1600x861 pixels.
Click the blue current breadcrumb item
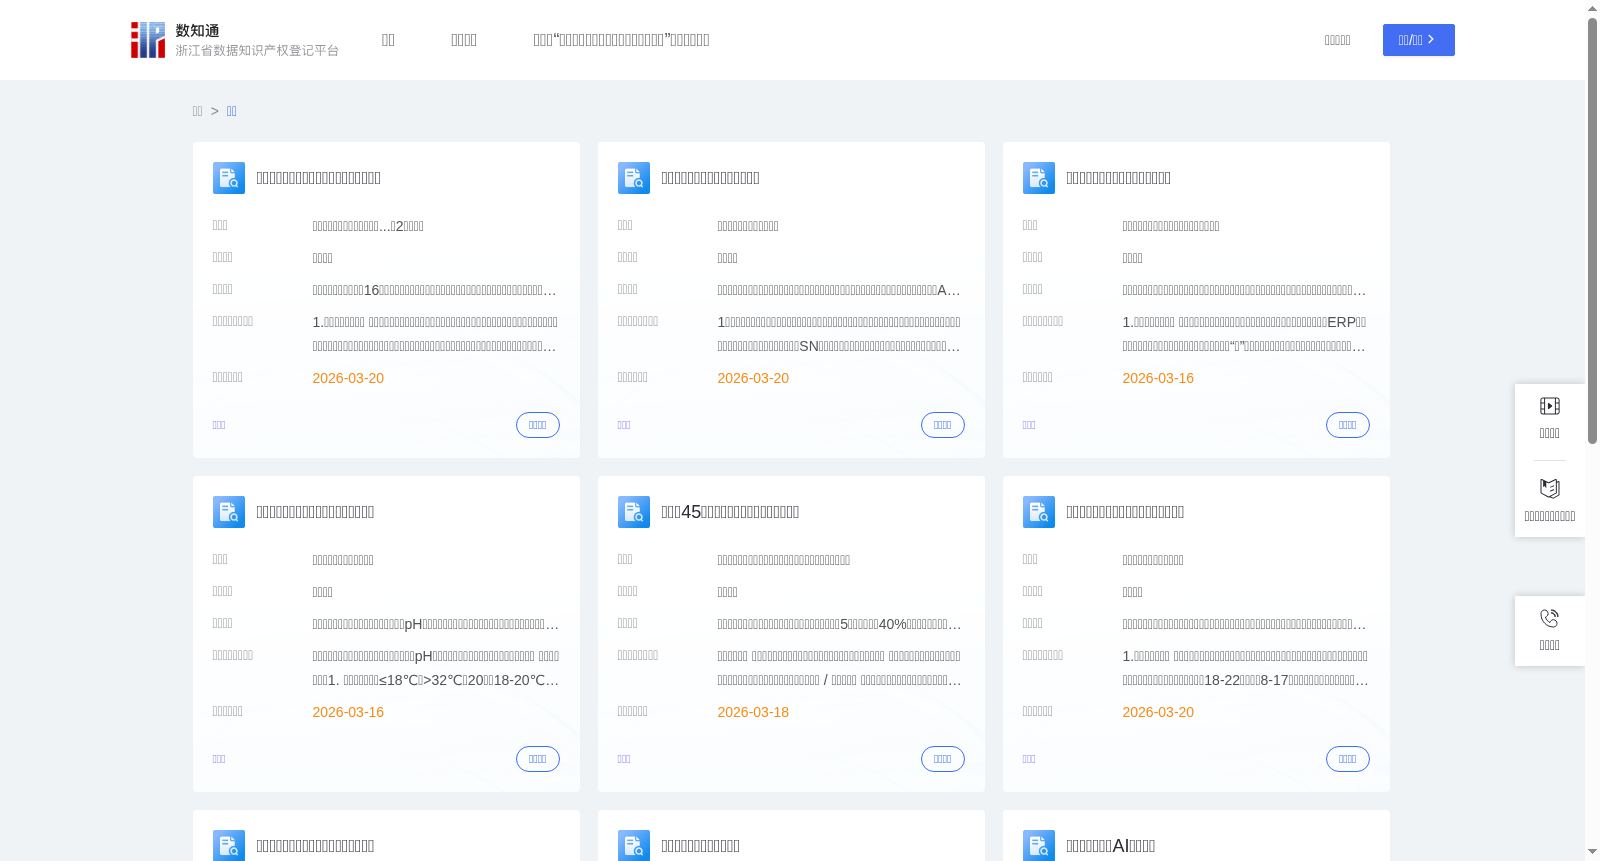coord(231,111)
